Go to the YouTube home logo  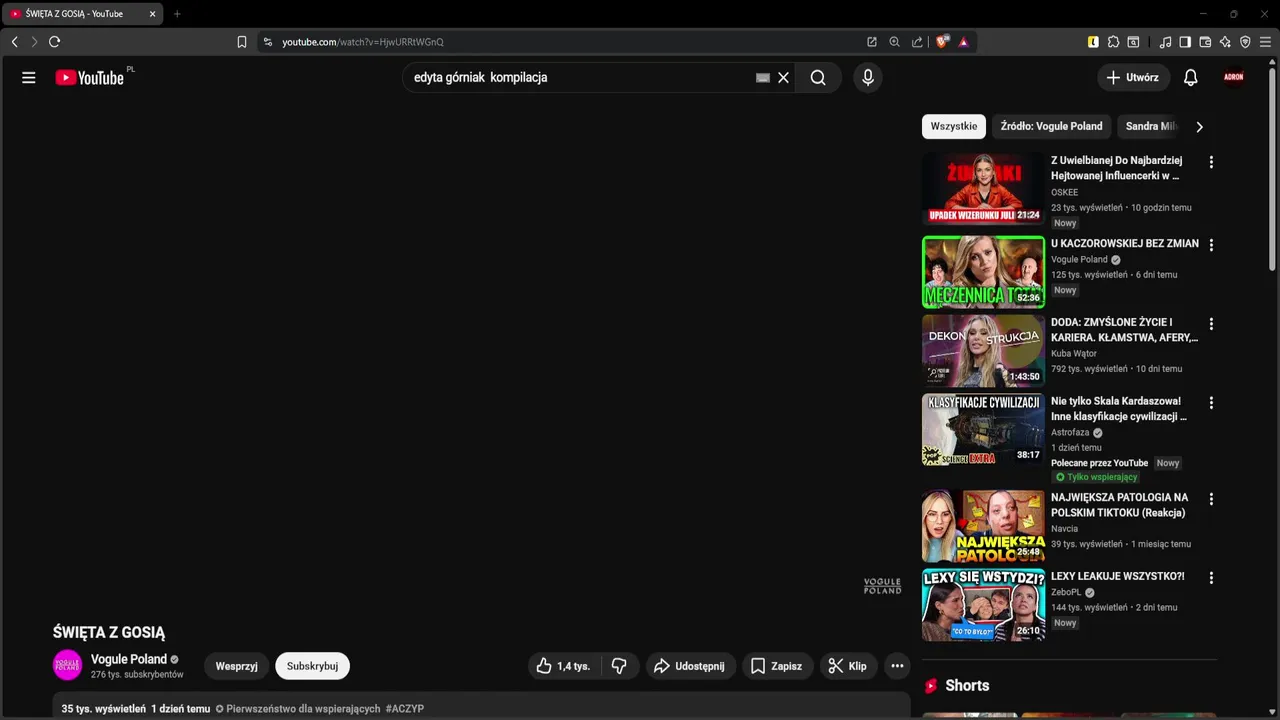tap(90, 77)
